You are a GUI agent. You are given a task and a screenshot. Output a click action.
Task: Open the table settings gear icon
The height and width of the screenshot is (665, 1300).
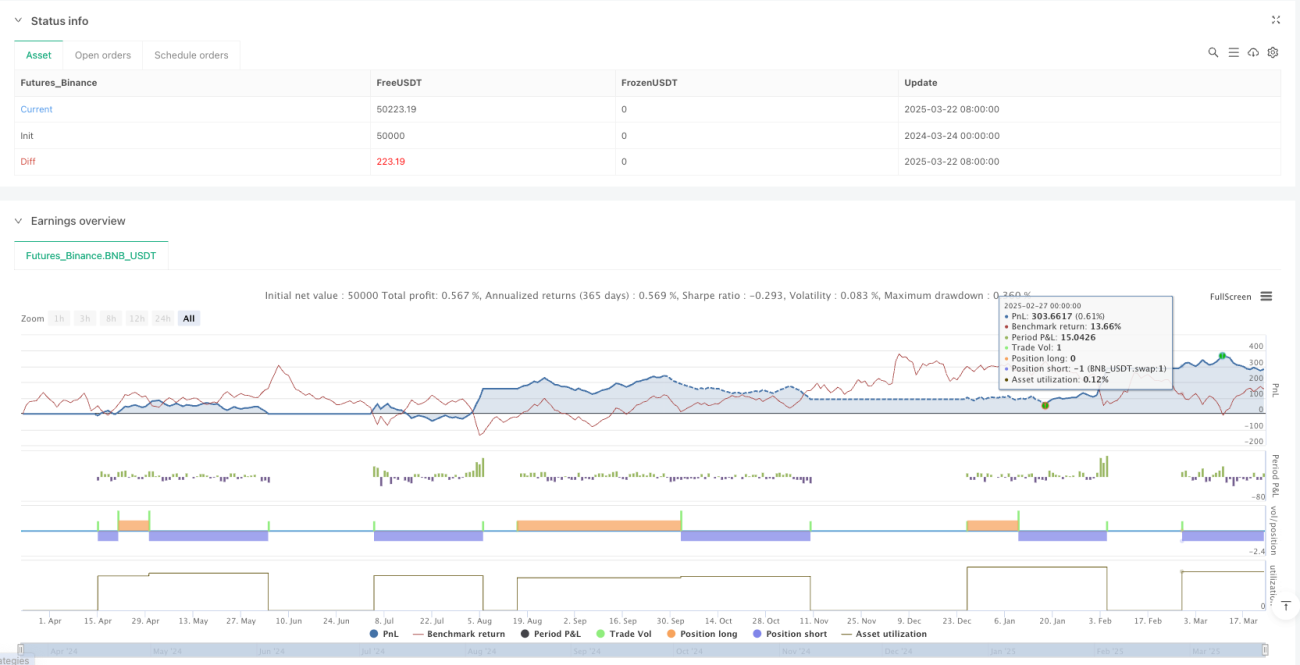point(1273,52)
